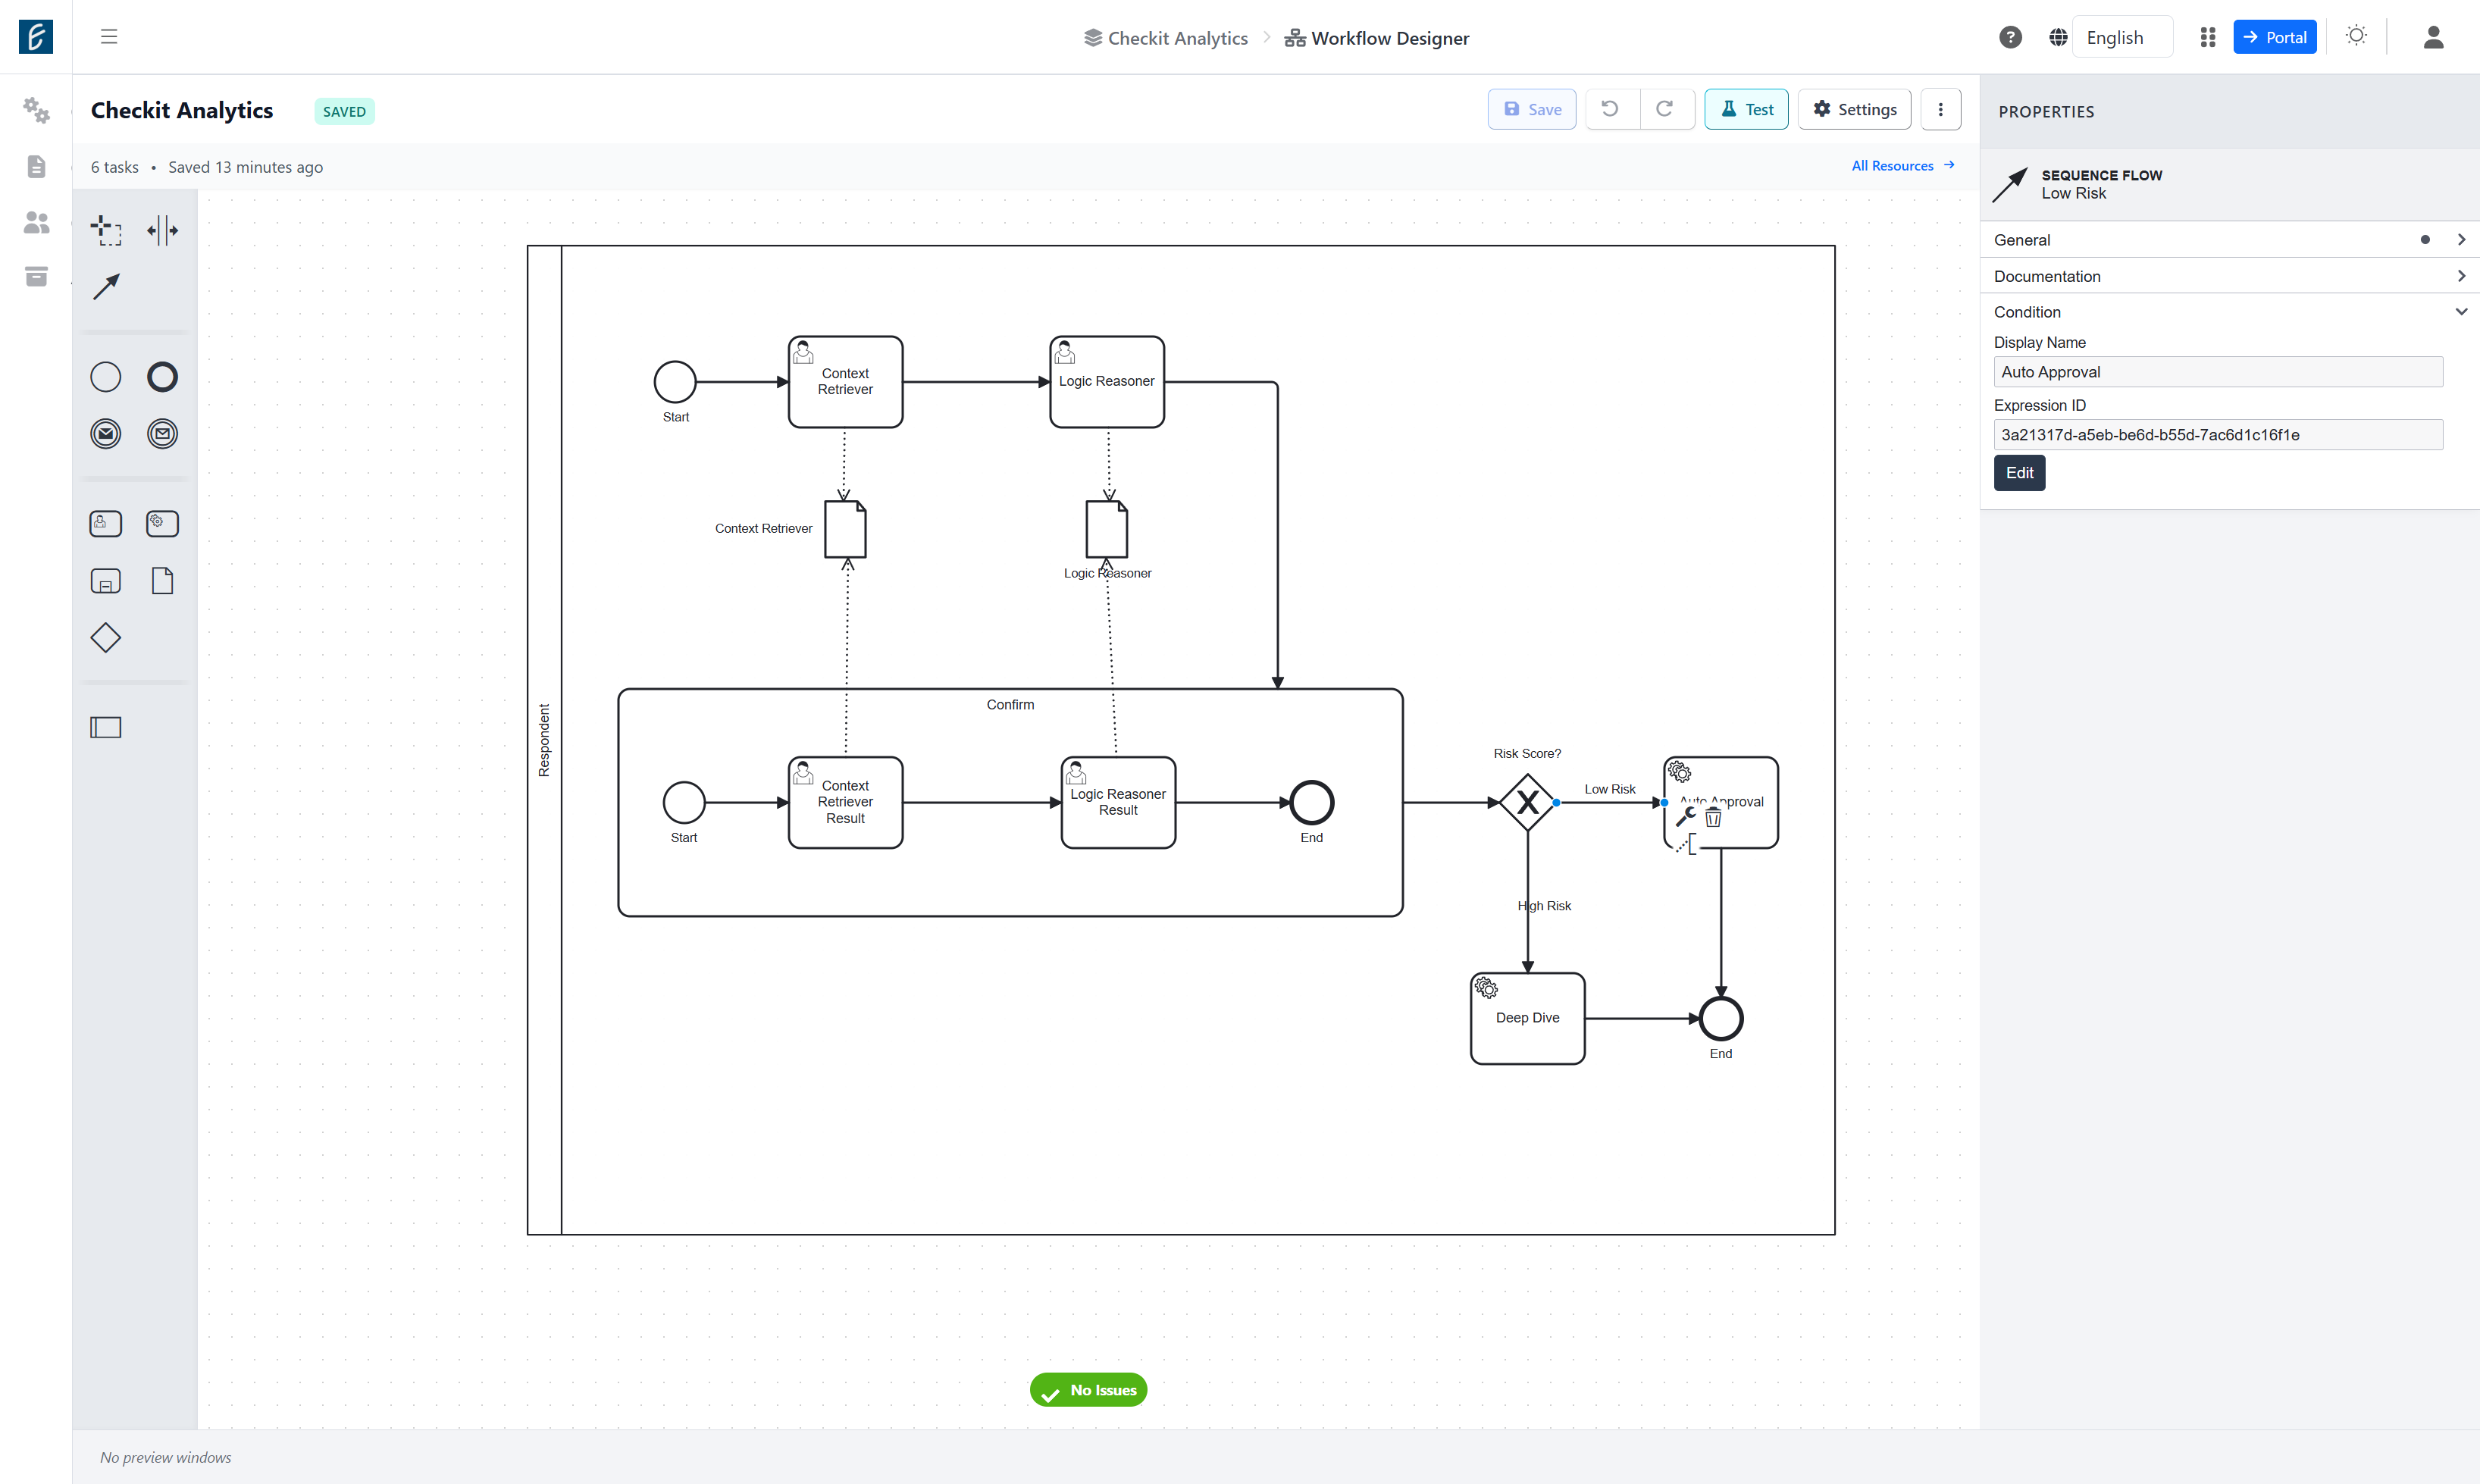Image resolution: width=2480 pixels, height=1484 pixels.
Task: Add a data object from palette
Action: pyautogui.click(x=162, y=581)
